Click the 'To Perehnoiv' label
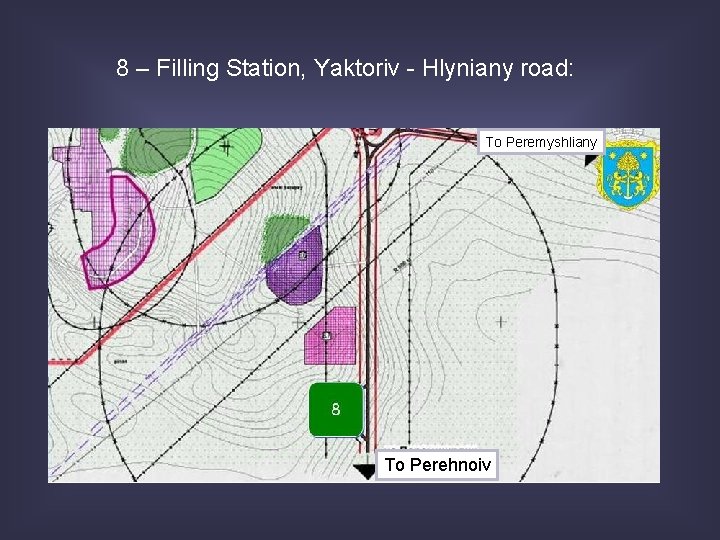Screen dimensions: 720x540 437,465
